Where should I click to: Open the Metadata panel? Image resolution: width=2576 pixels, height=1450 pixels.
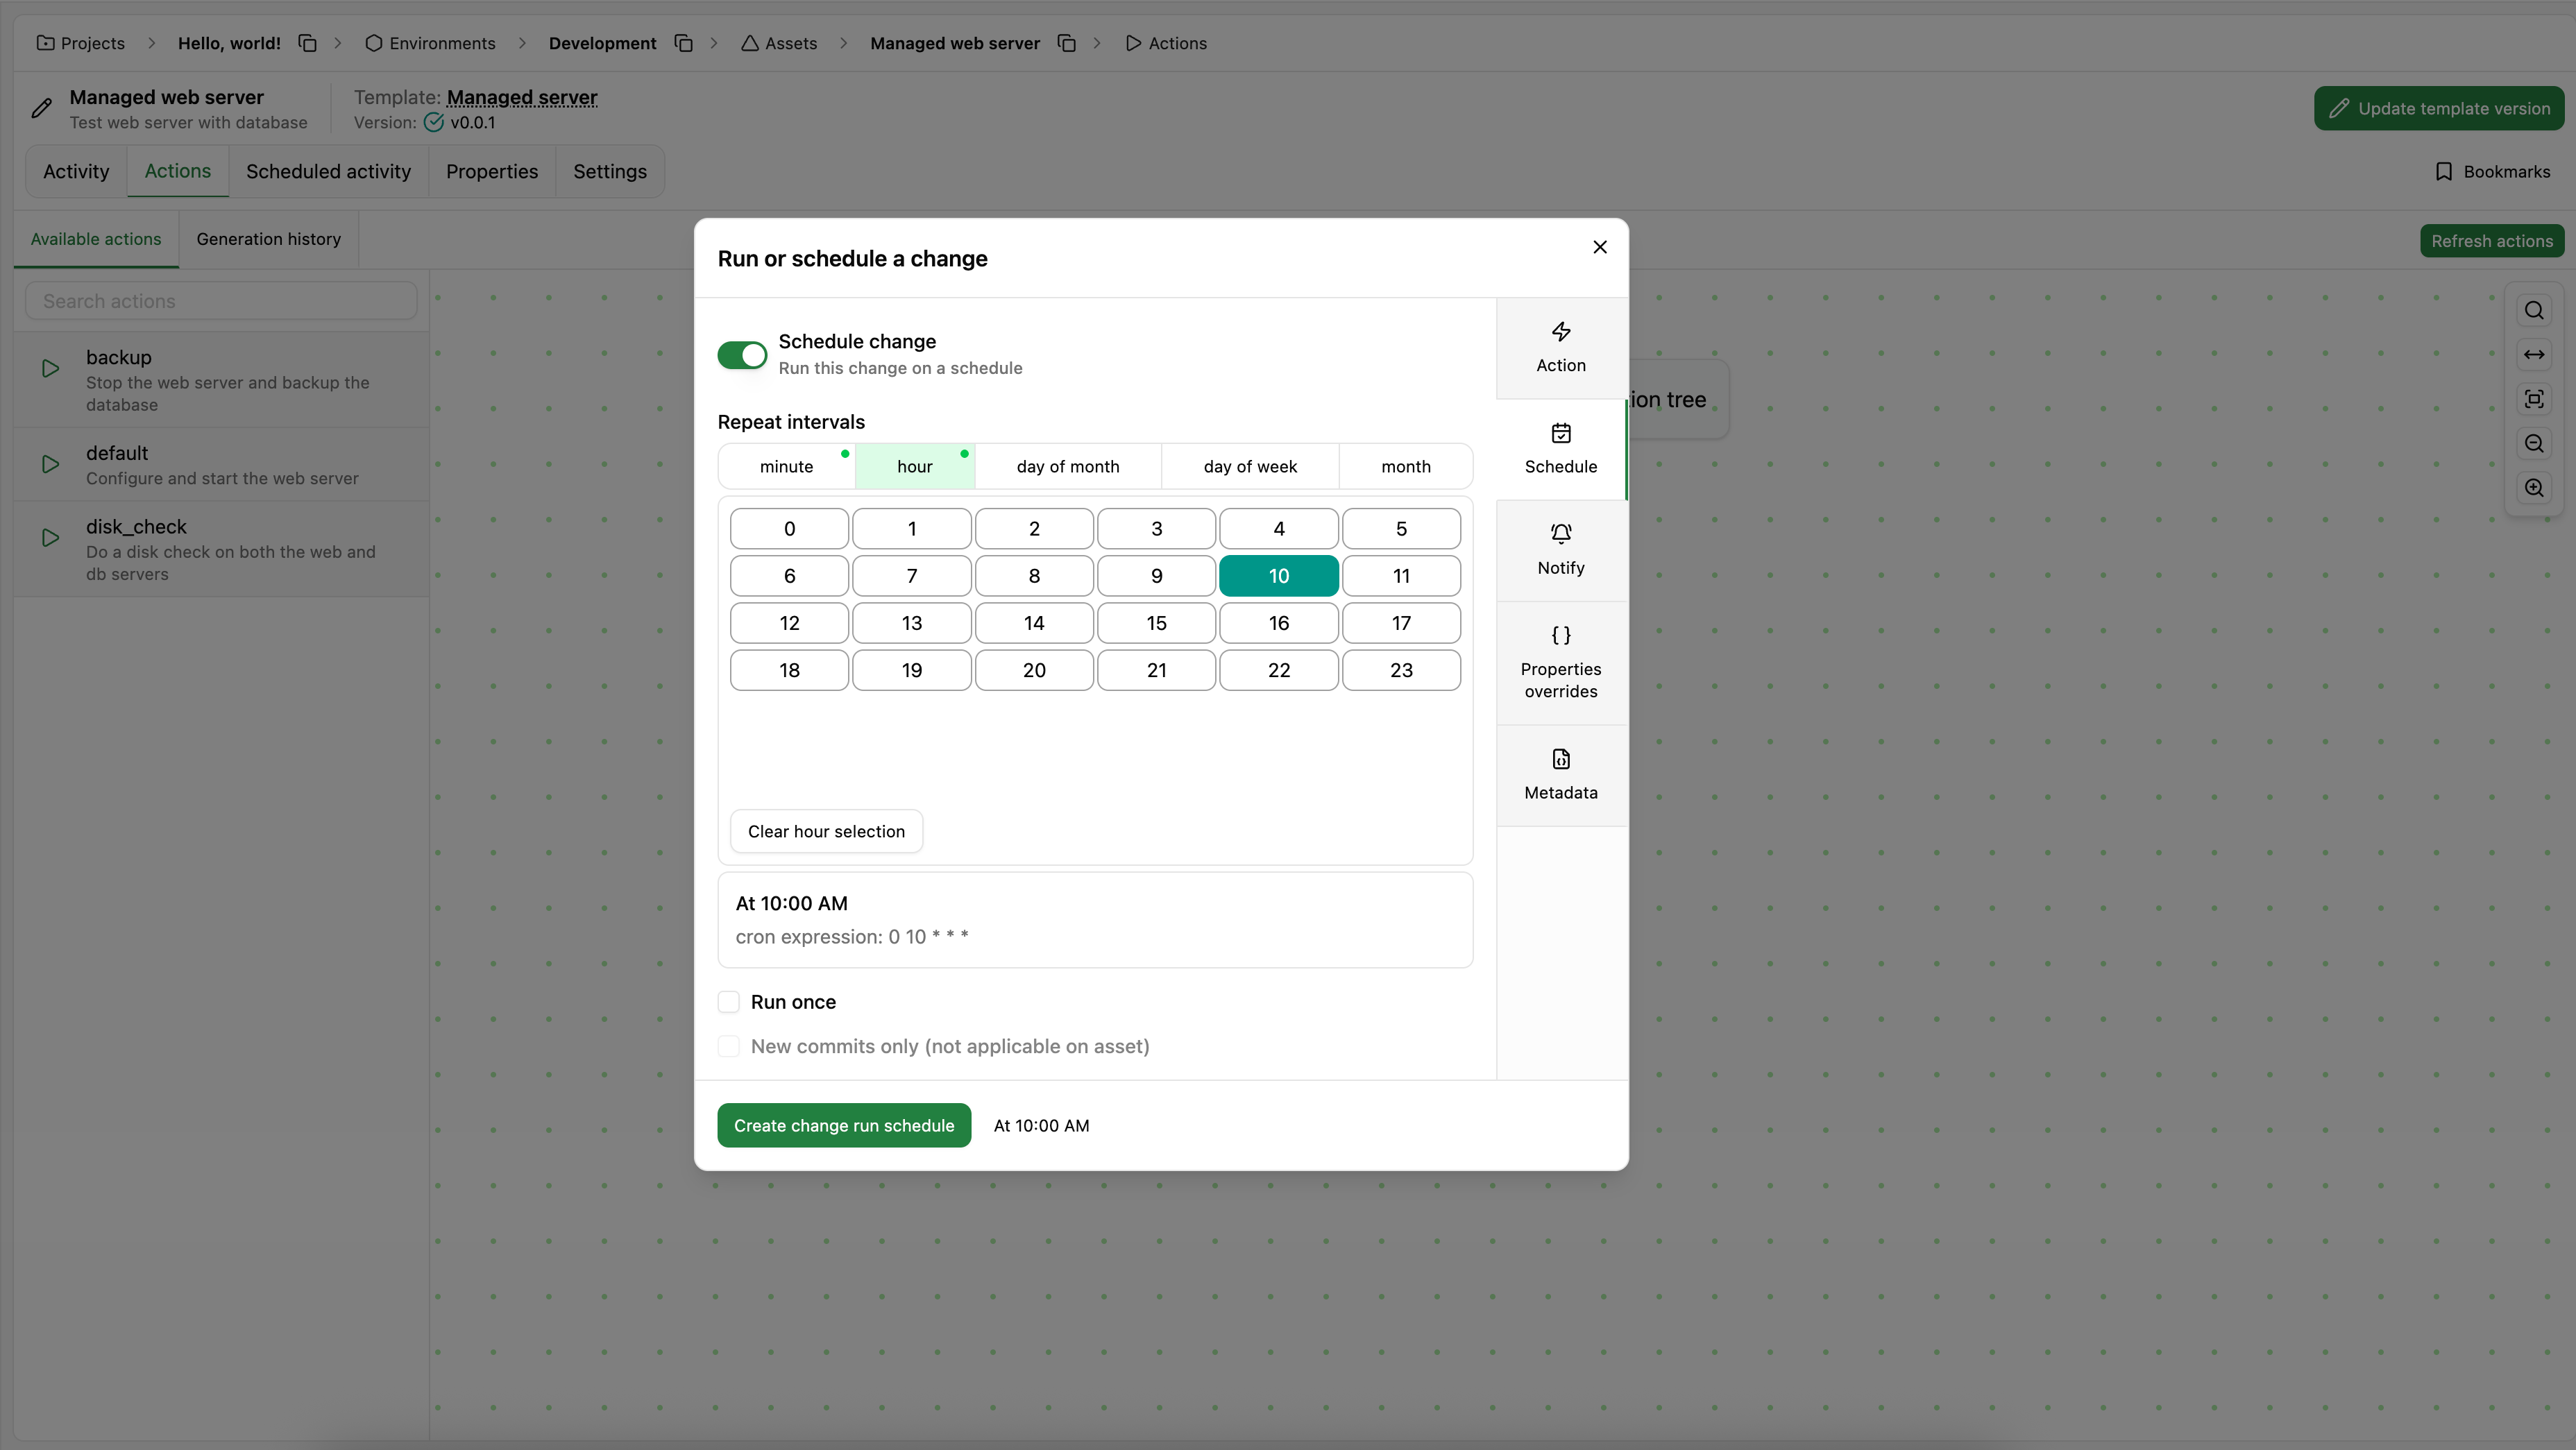point(1560,774)
